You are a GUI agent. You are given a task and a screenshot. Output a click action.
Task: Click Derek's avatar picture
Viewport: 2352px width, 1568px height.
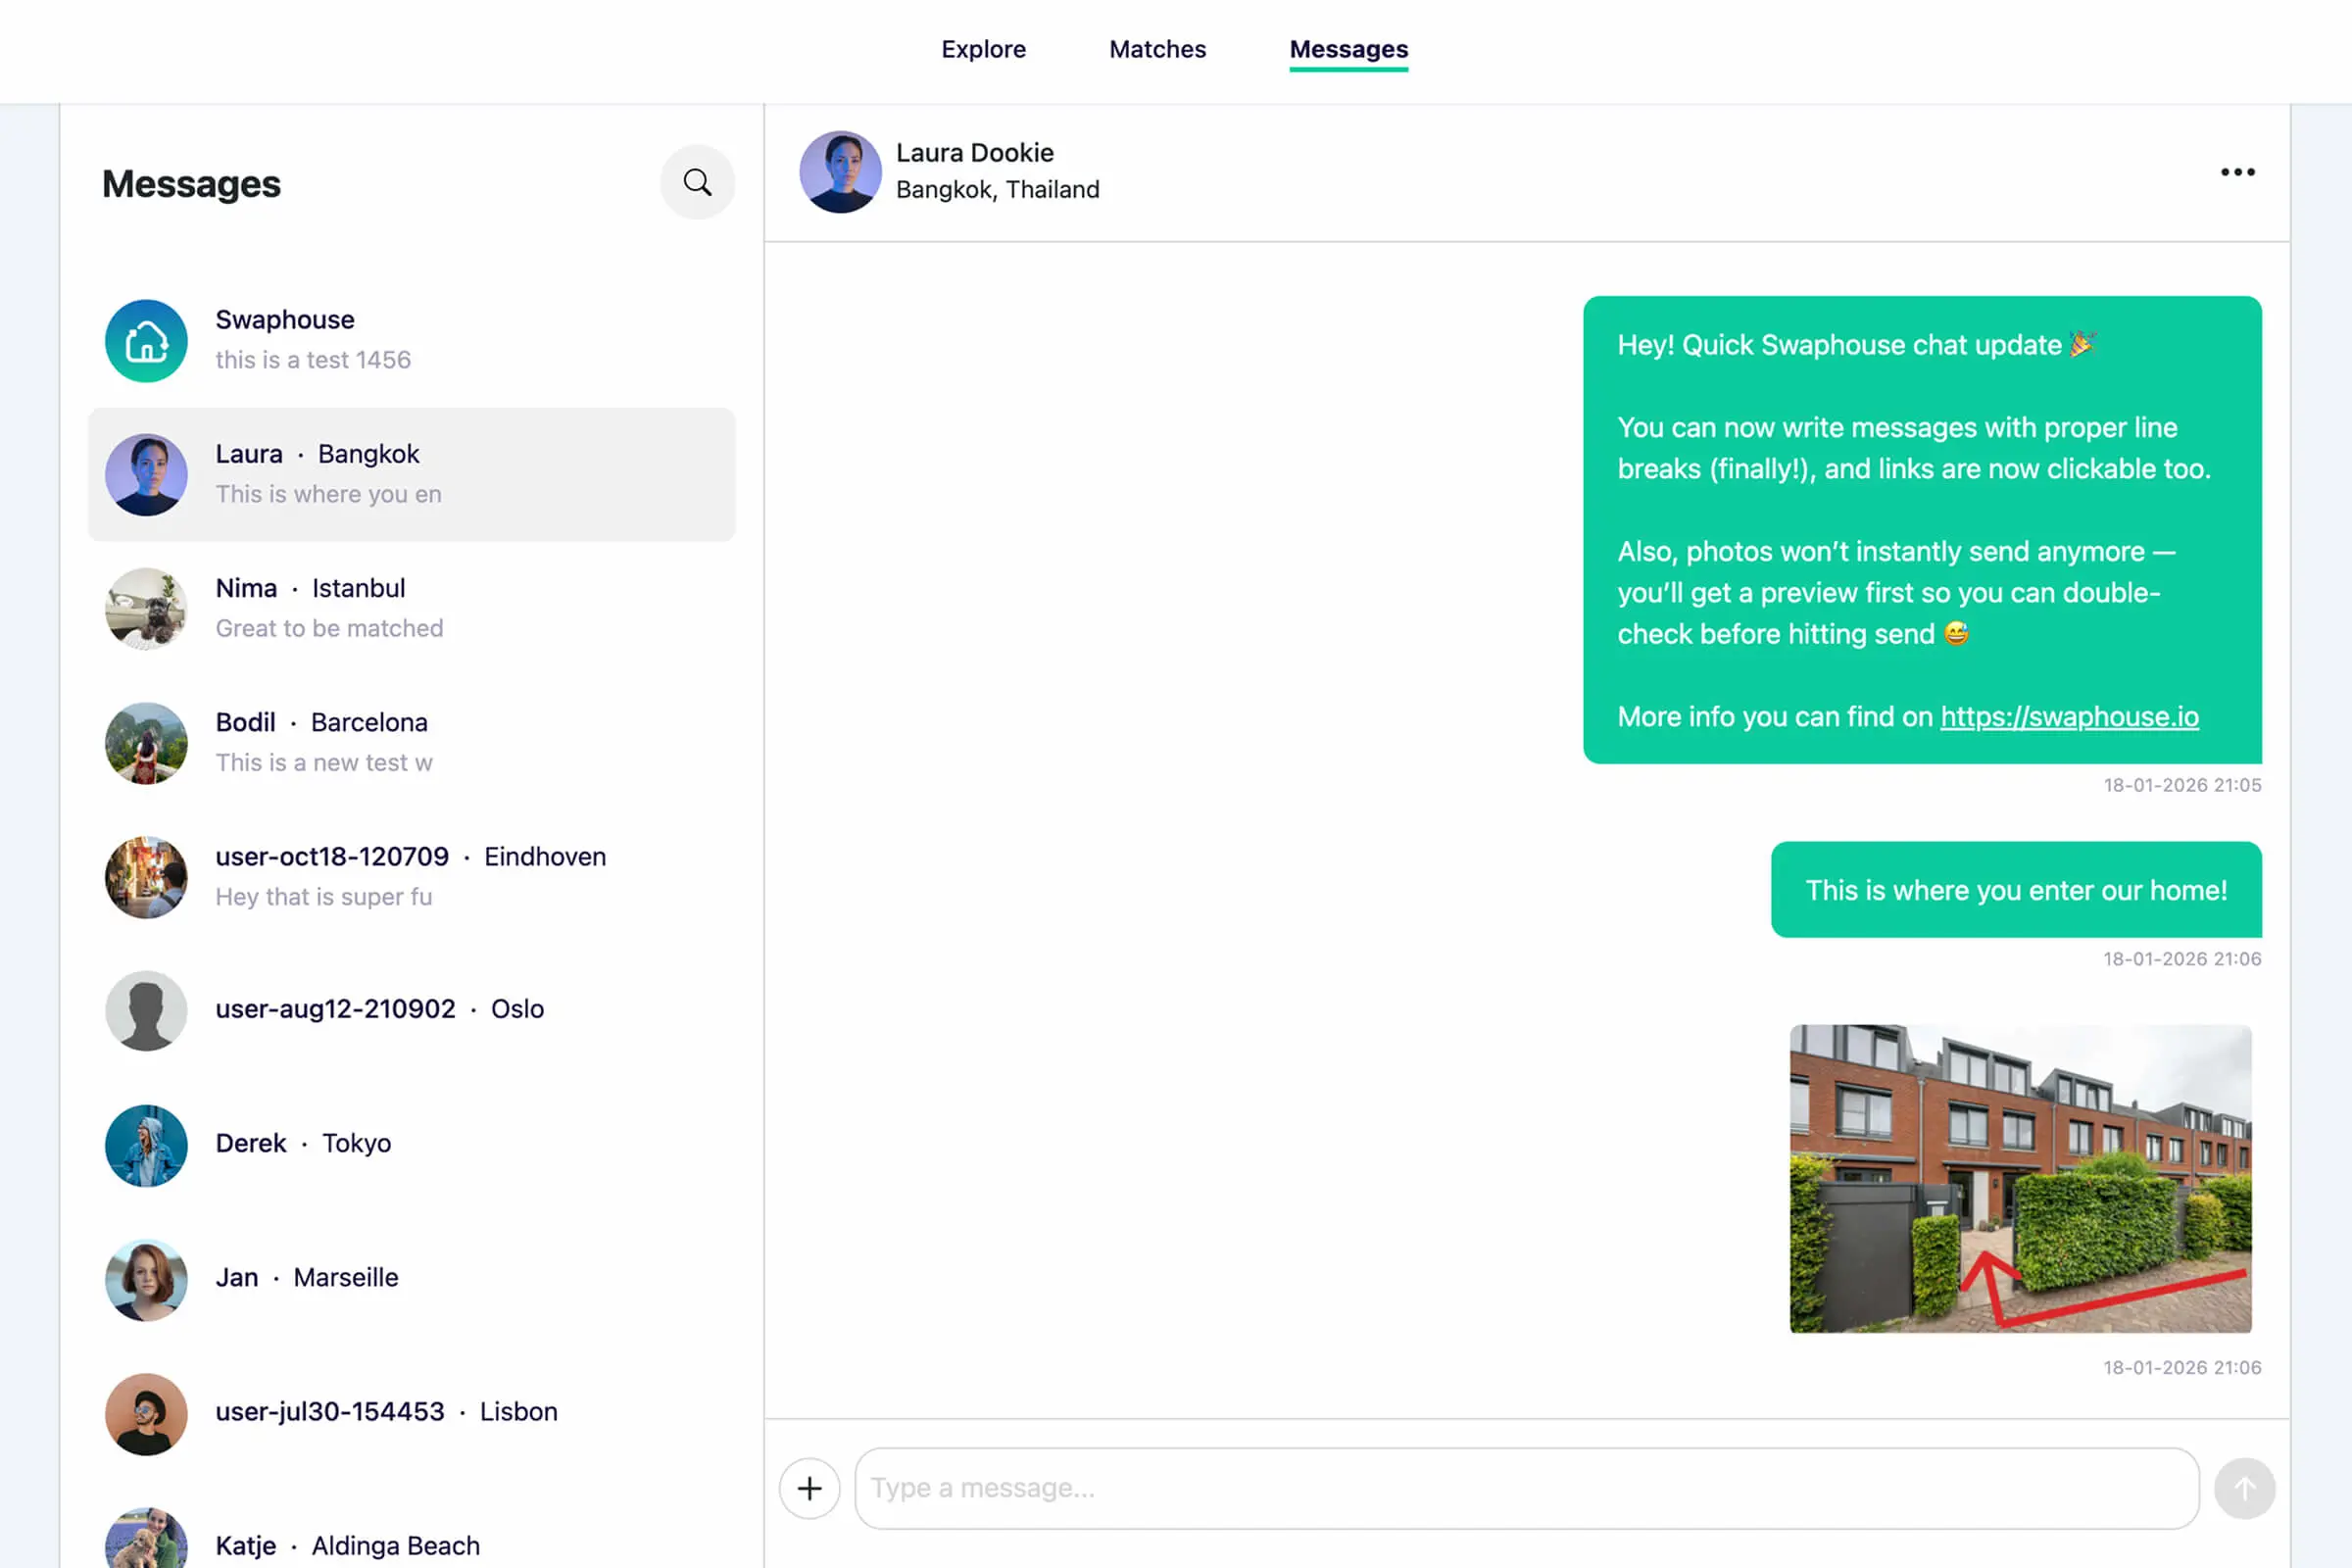point(146,1145)
